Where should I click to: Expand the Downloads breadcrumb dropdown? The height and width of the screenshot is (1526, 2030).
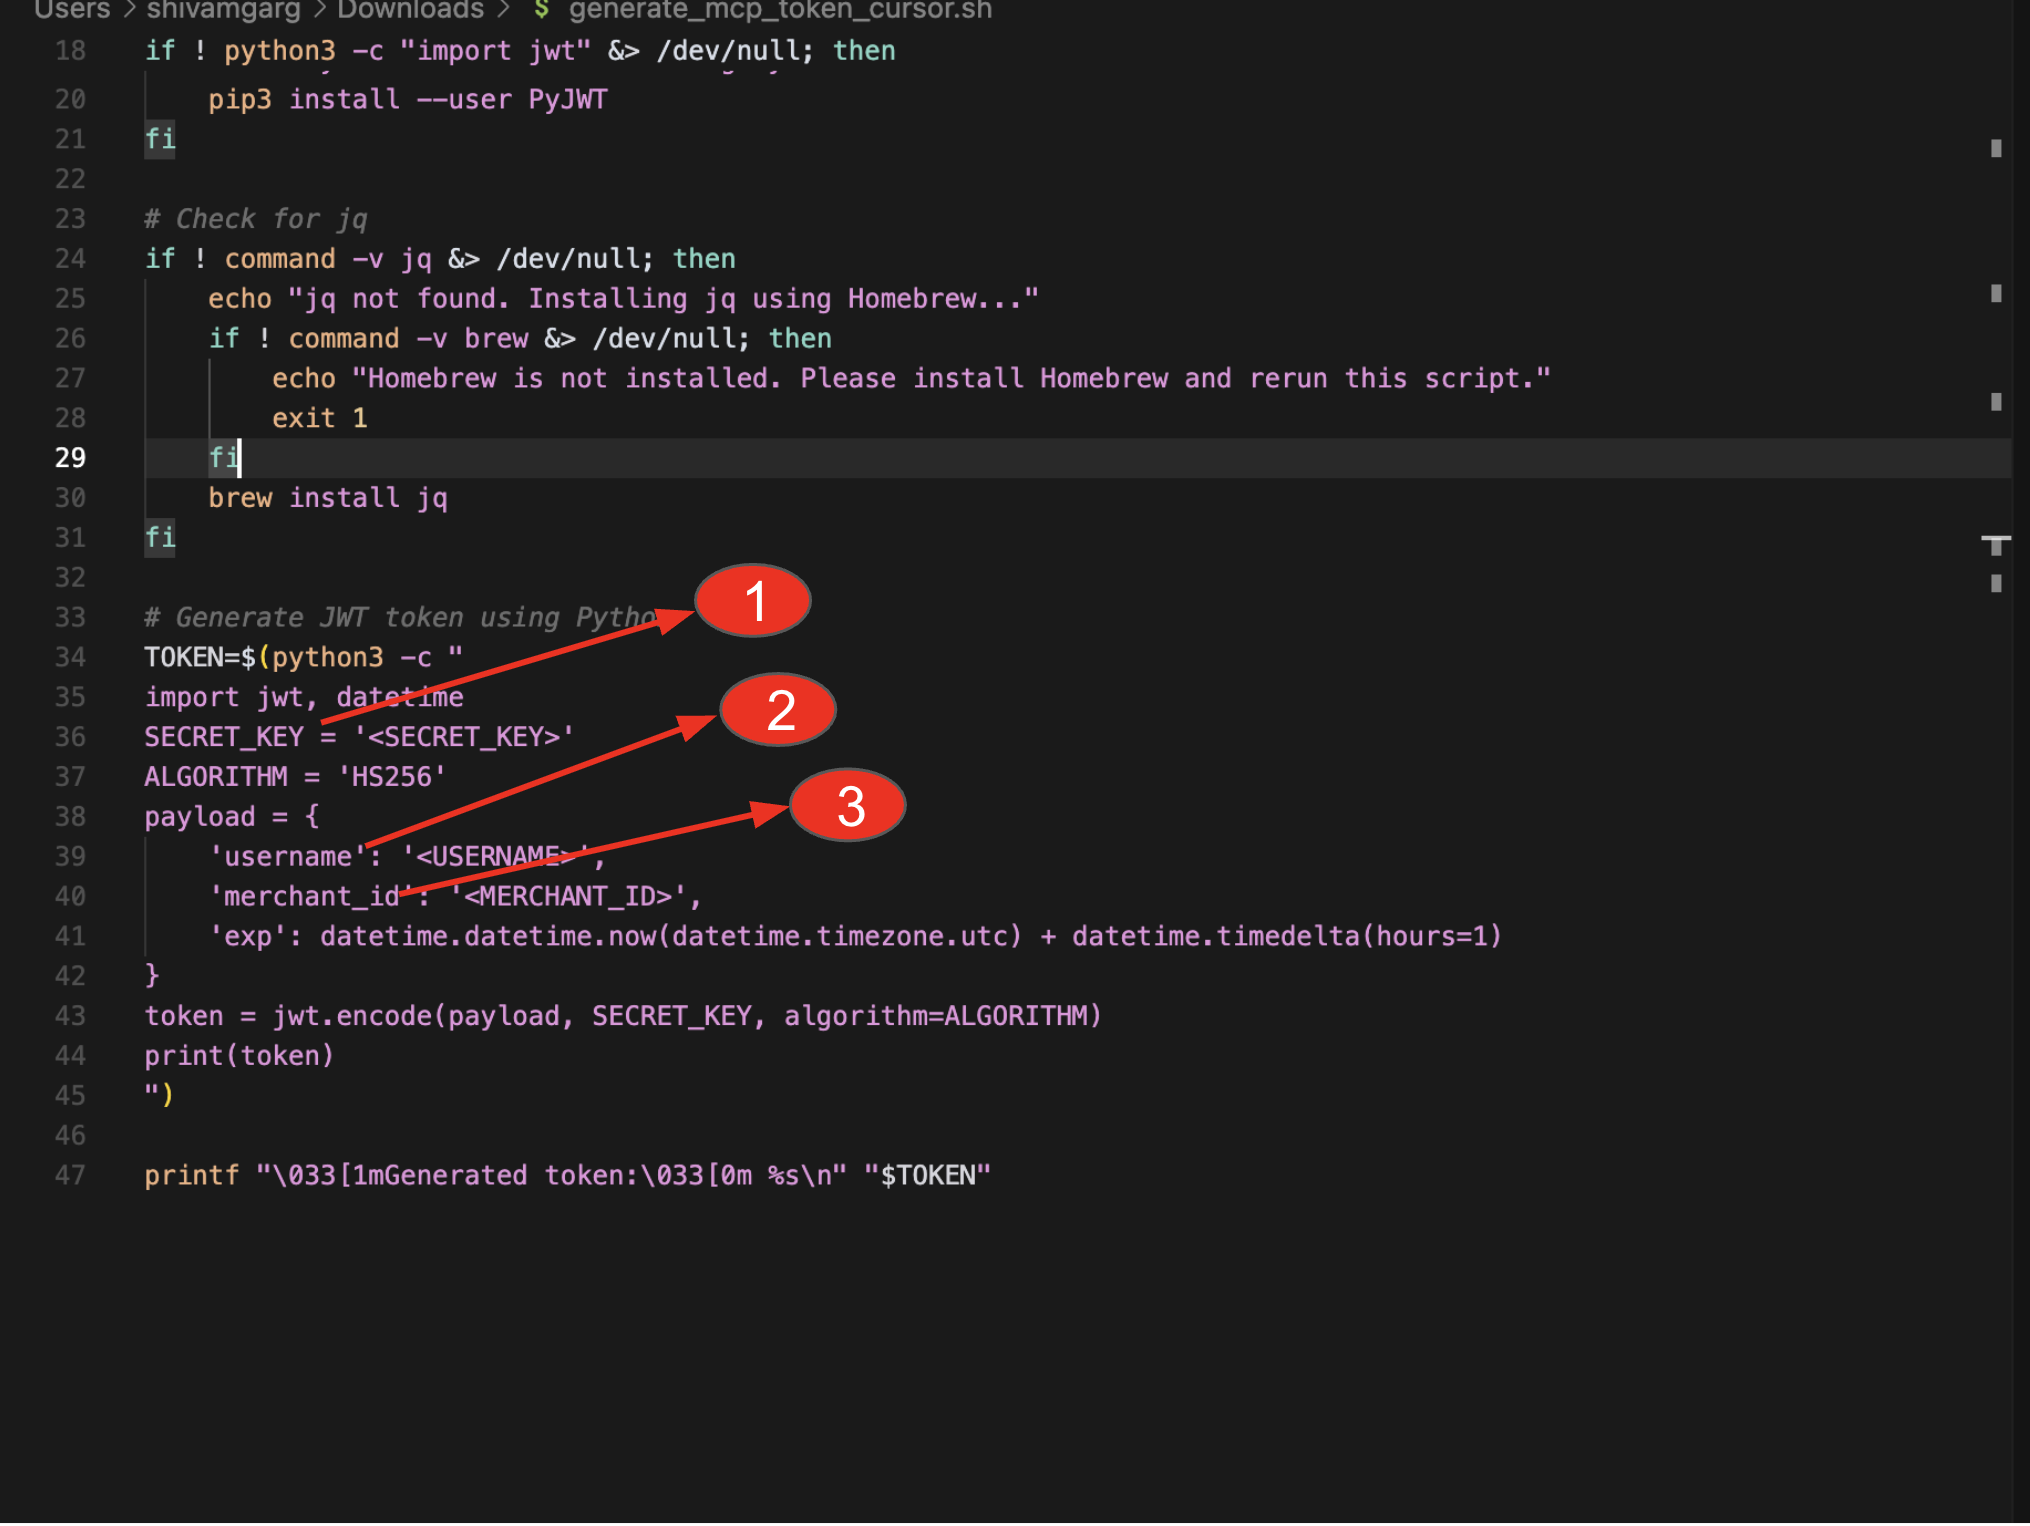[x=410, y=10]
